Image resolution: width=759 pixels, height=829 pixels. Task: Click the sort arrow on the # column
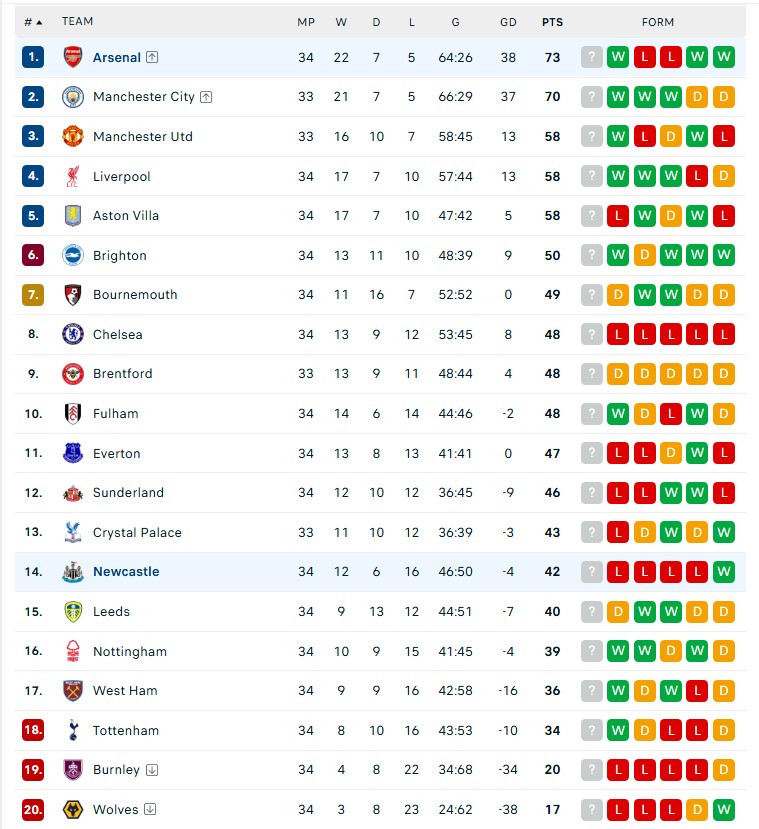coord(38,21)
